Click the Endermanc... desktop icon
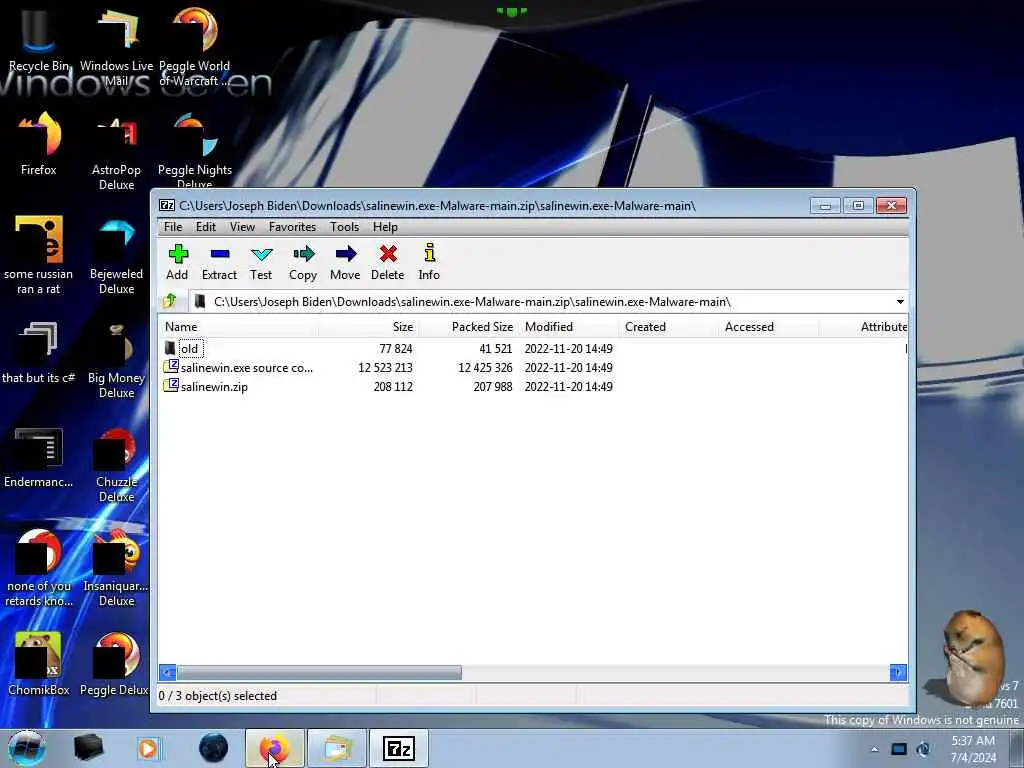Image resolution: width=1024 pixels, height=768 pixels. (x=39, y=457)
